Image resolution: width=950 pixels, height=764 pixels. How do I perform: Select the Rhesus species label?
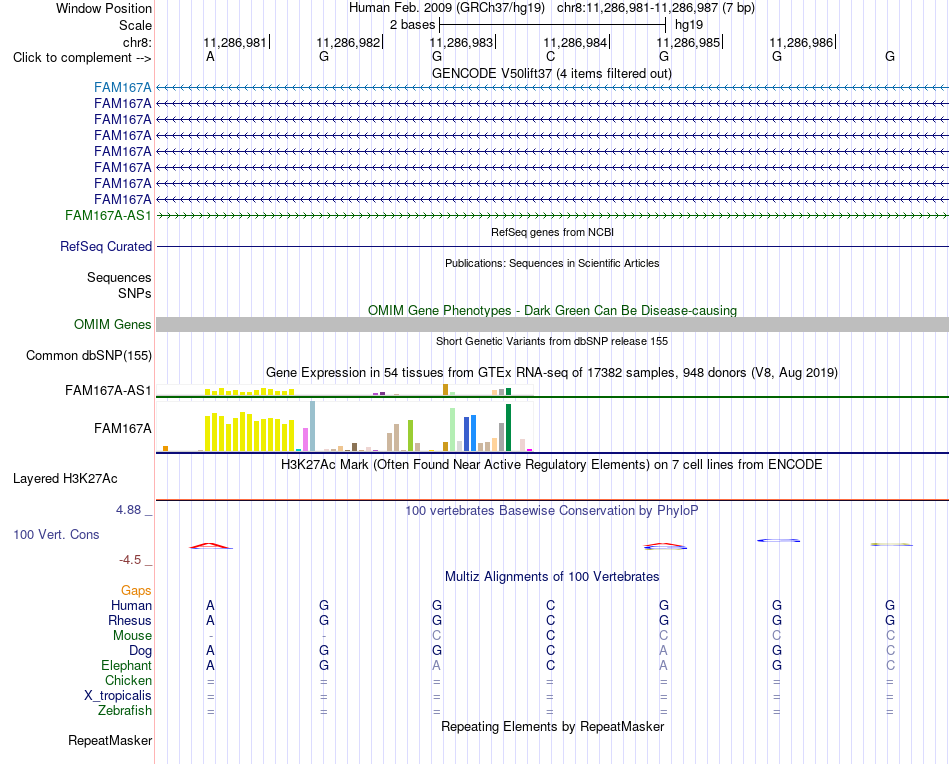coord(130,620)
